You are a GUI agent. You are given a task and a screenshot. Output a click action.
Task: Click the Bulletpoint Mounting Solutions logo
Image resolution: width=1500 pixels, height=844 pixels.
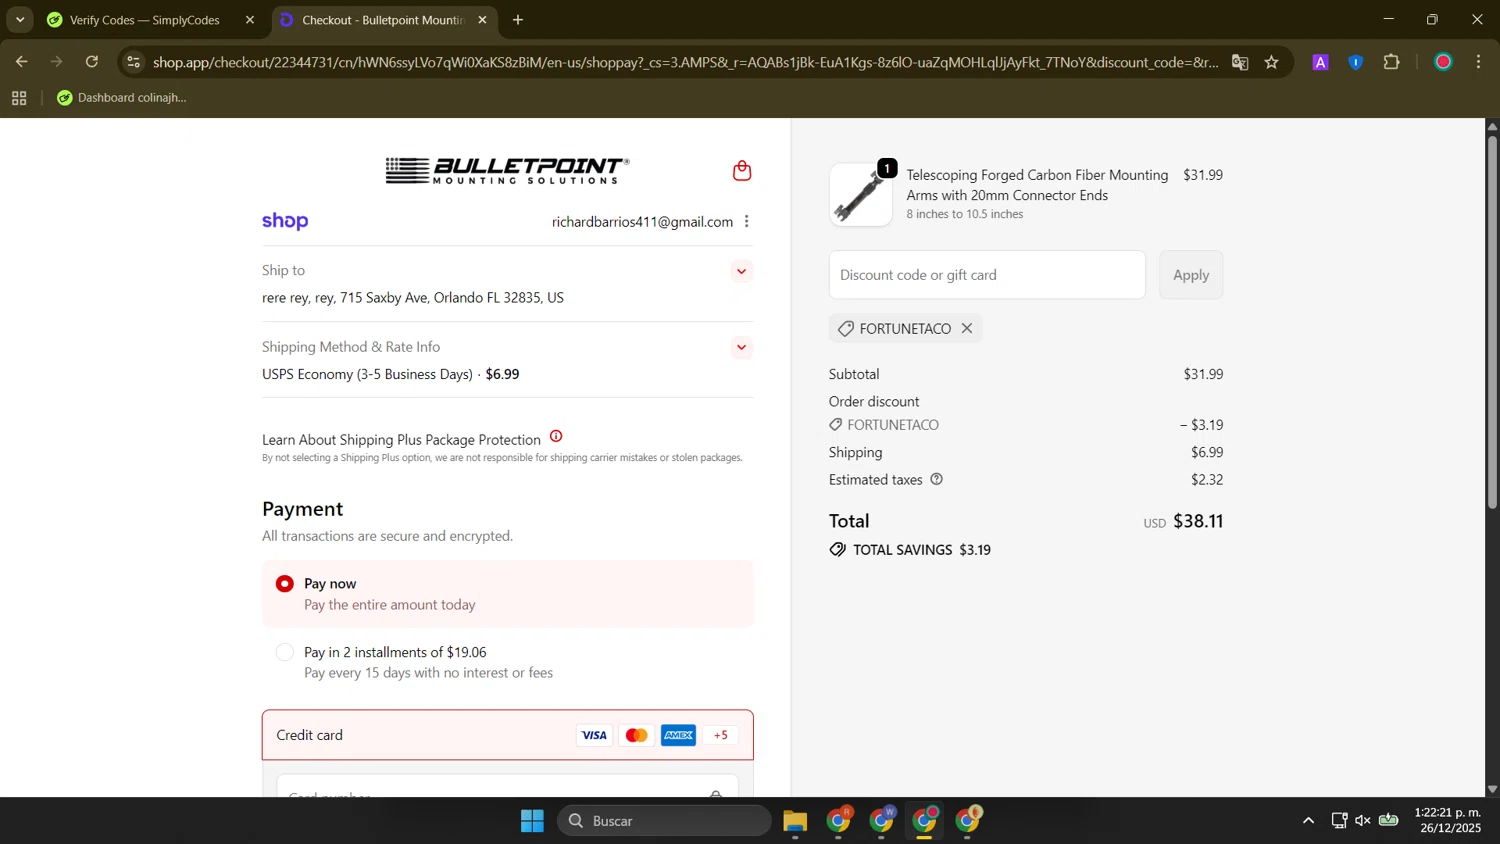[x=508, y=171]
